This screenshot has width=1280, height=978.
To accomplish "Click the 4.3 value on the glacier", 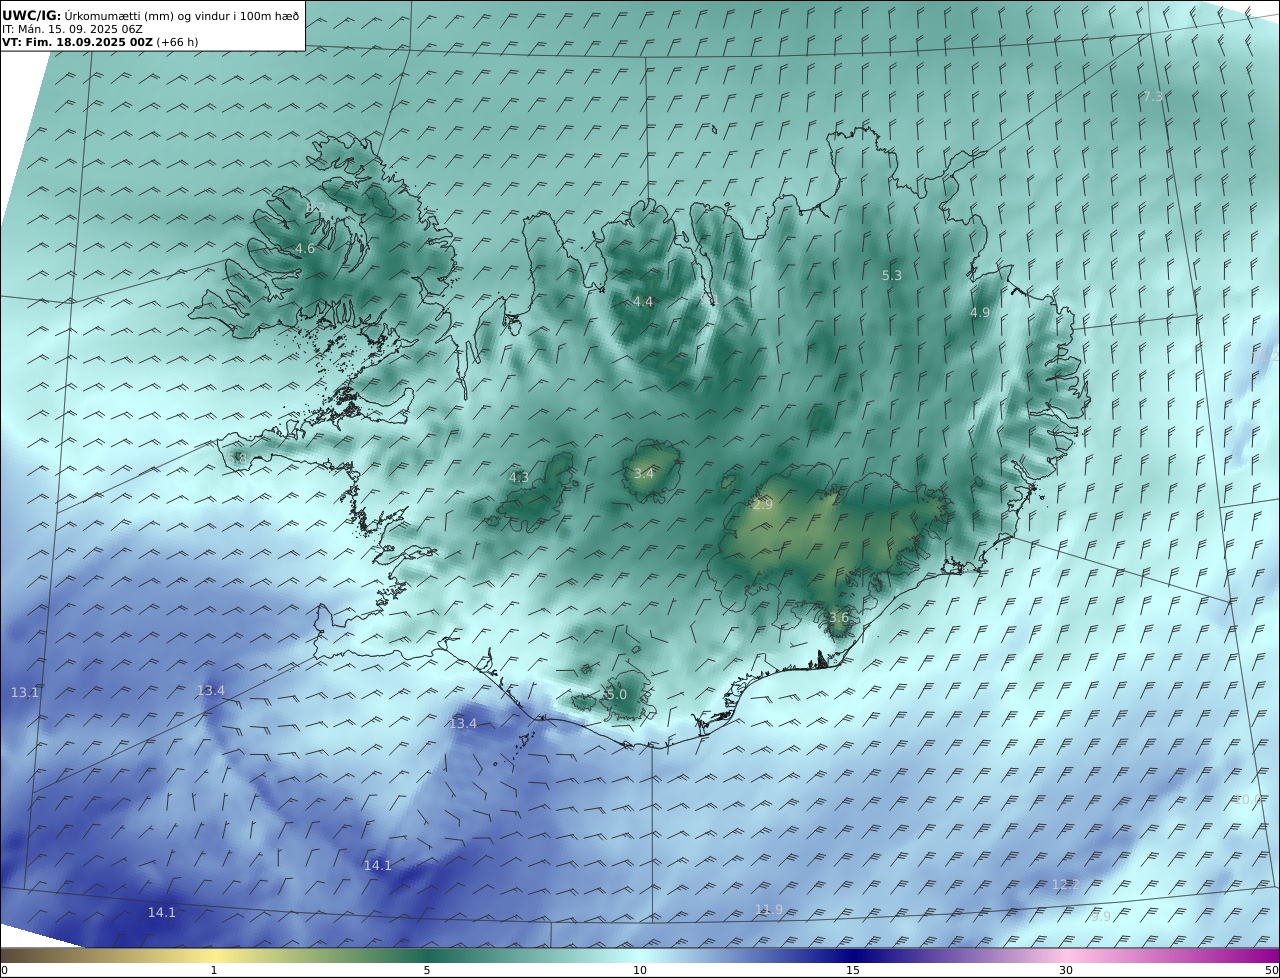I will [519, 478].
